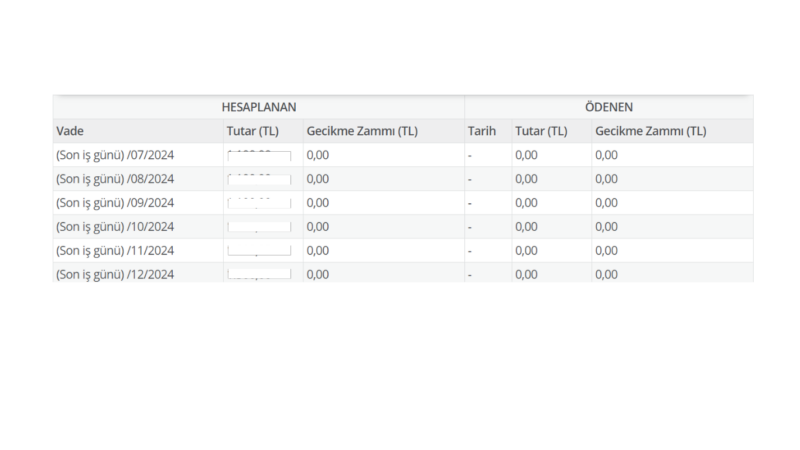Click paid Tutar 0,00 in 09/2024 row

pyautogui.click(x=526, y=203)
